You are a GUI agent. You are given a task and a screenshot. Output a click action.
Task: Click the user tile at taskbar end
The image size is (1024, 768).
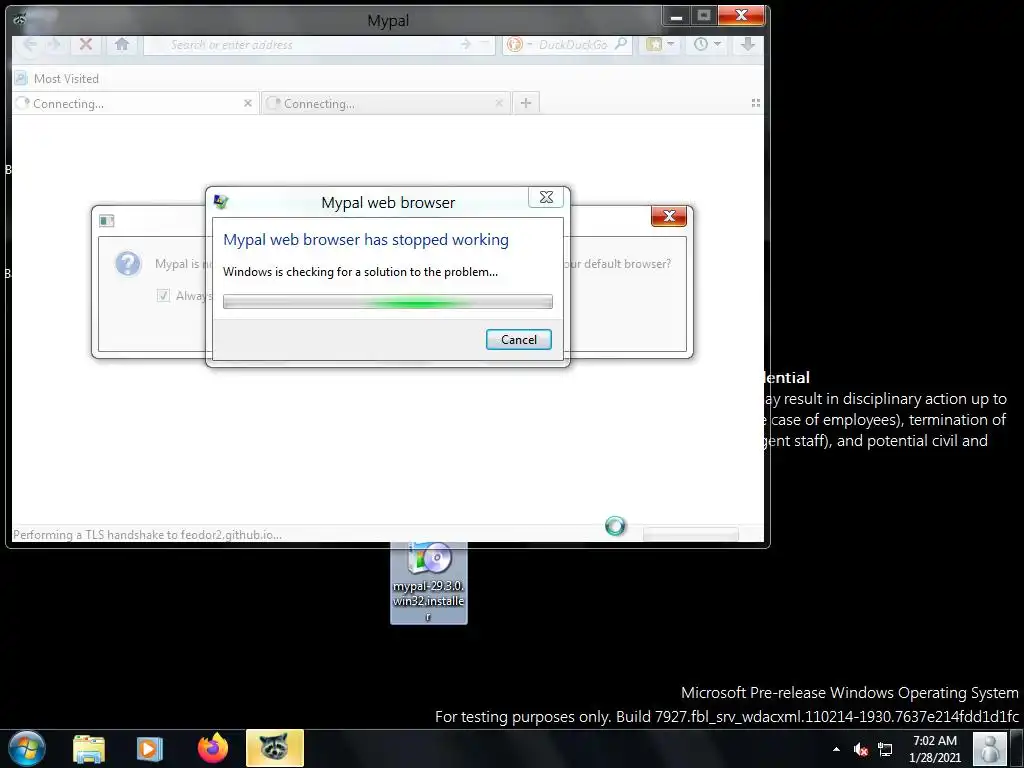click(x=989, y=749)
